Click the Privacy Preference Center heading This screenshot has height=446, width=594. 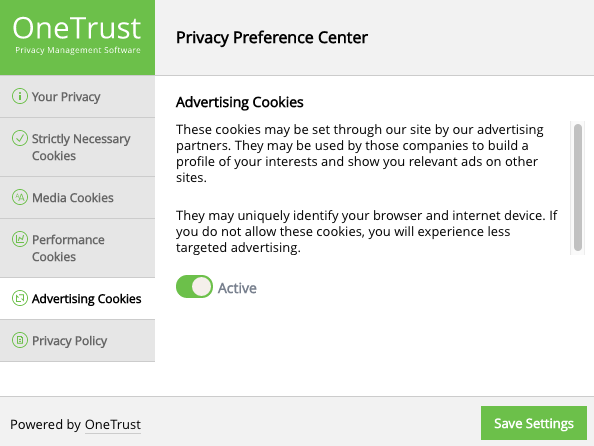tap(272, 38)
